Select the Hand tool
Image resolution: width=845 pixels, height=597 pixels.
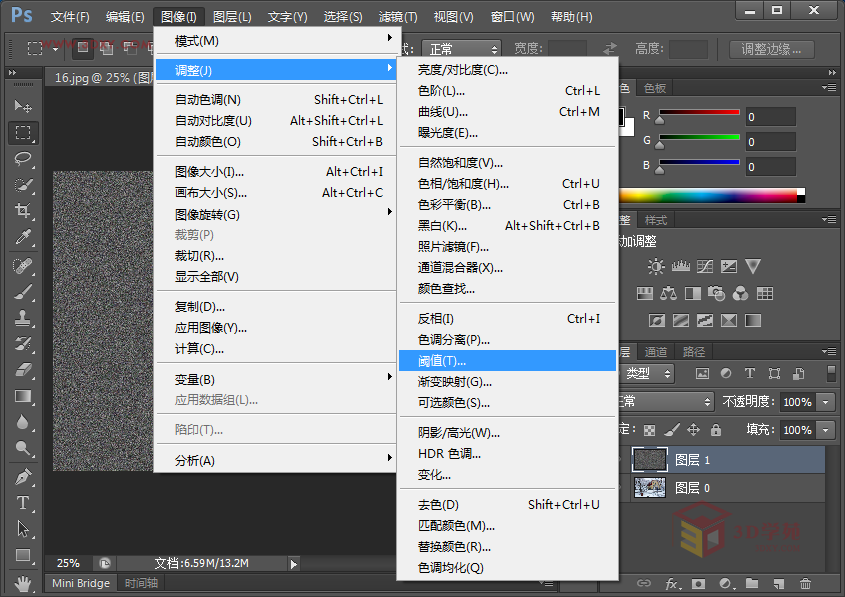pyautogui.click(x=23, y=582)
